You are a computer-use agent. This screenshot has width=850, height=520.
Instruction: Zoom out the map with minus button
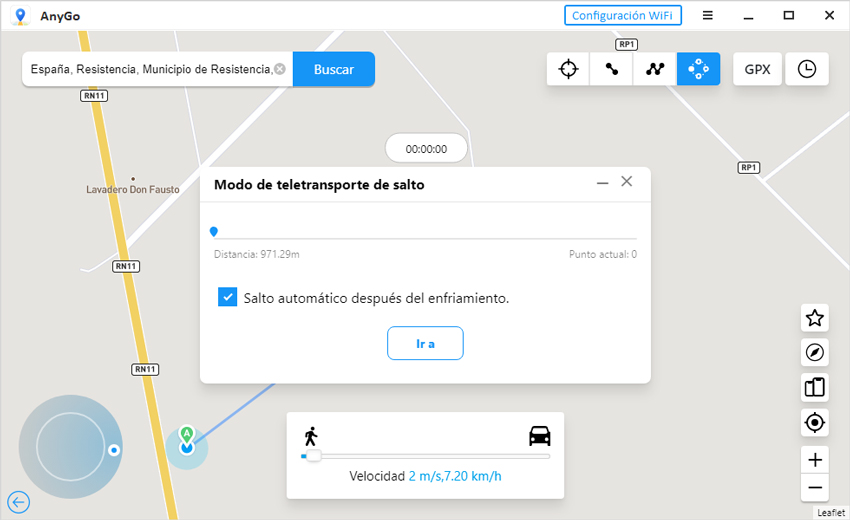815,488
